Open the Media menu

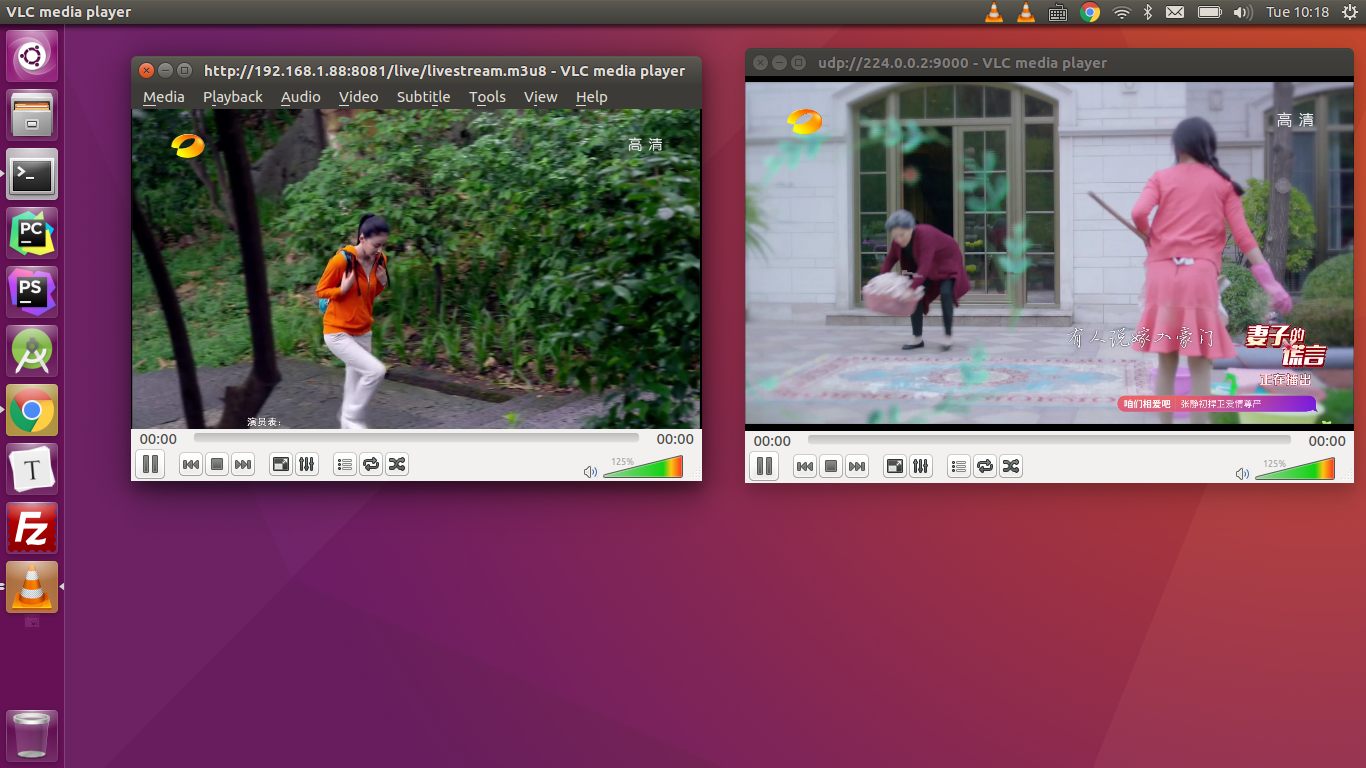(164, 97)
